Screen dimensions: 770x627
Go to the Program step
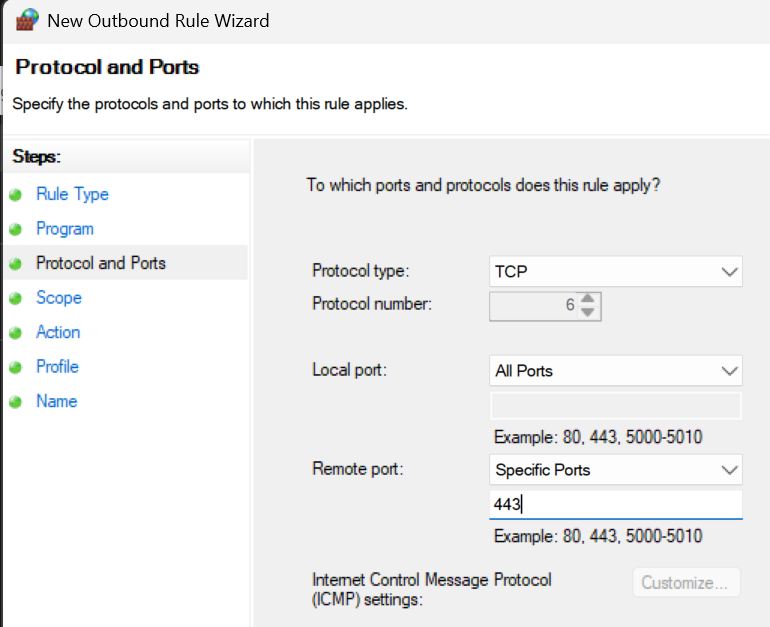[x=64, y=229]
